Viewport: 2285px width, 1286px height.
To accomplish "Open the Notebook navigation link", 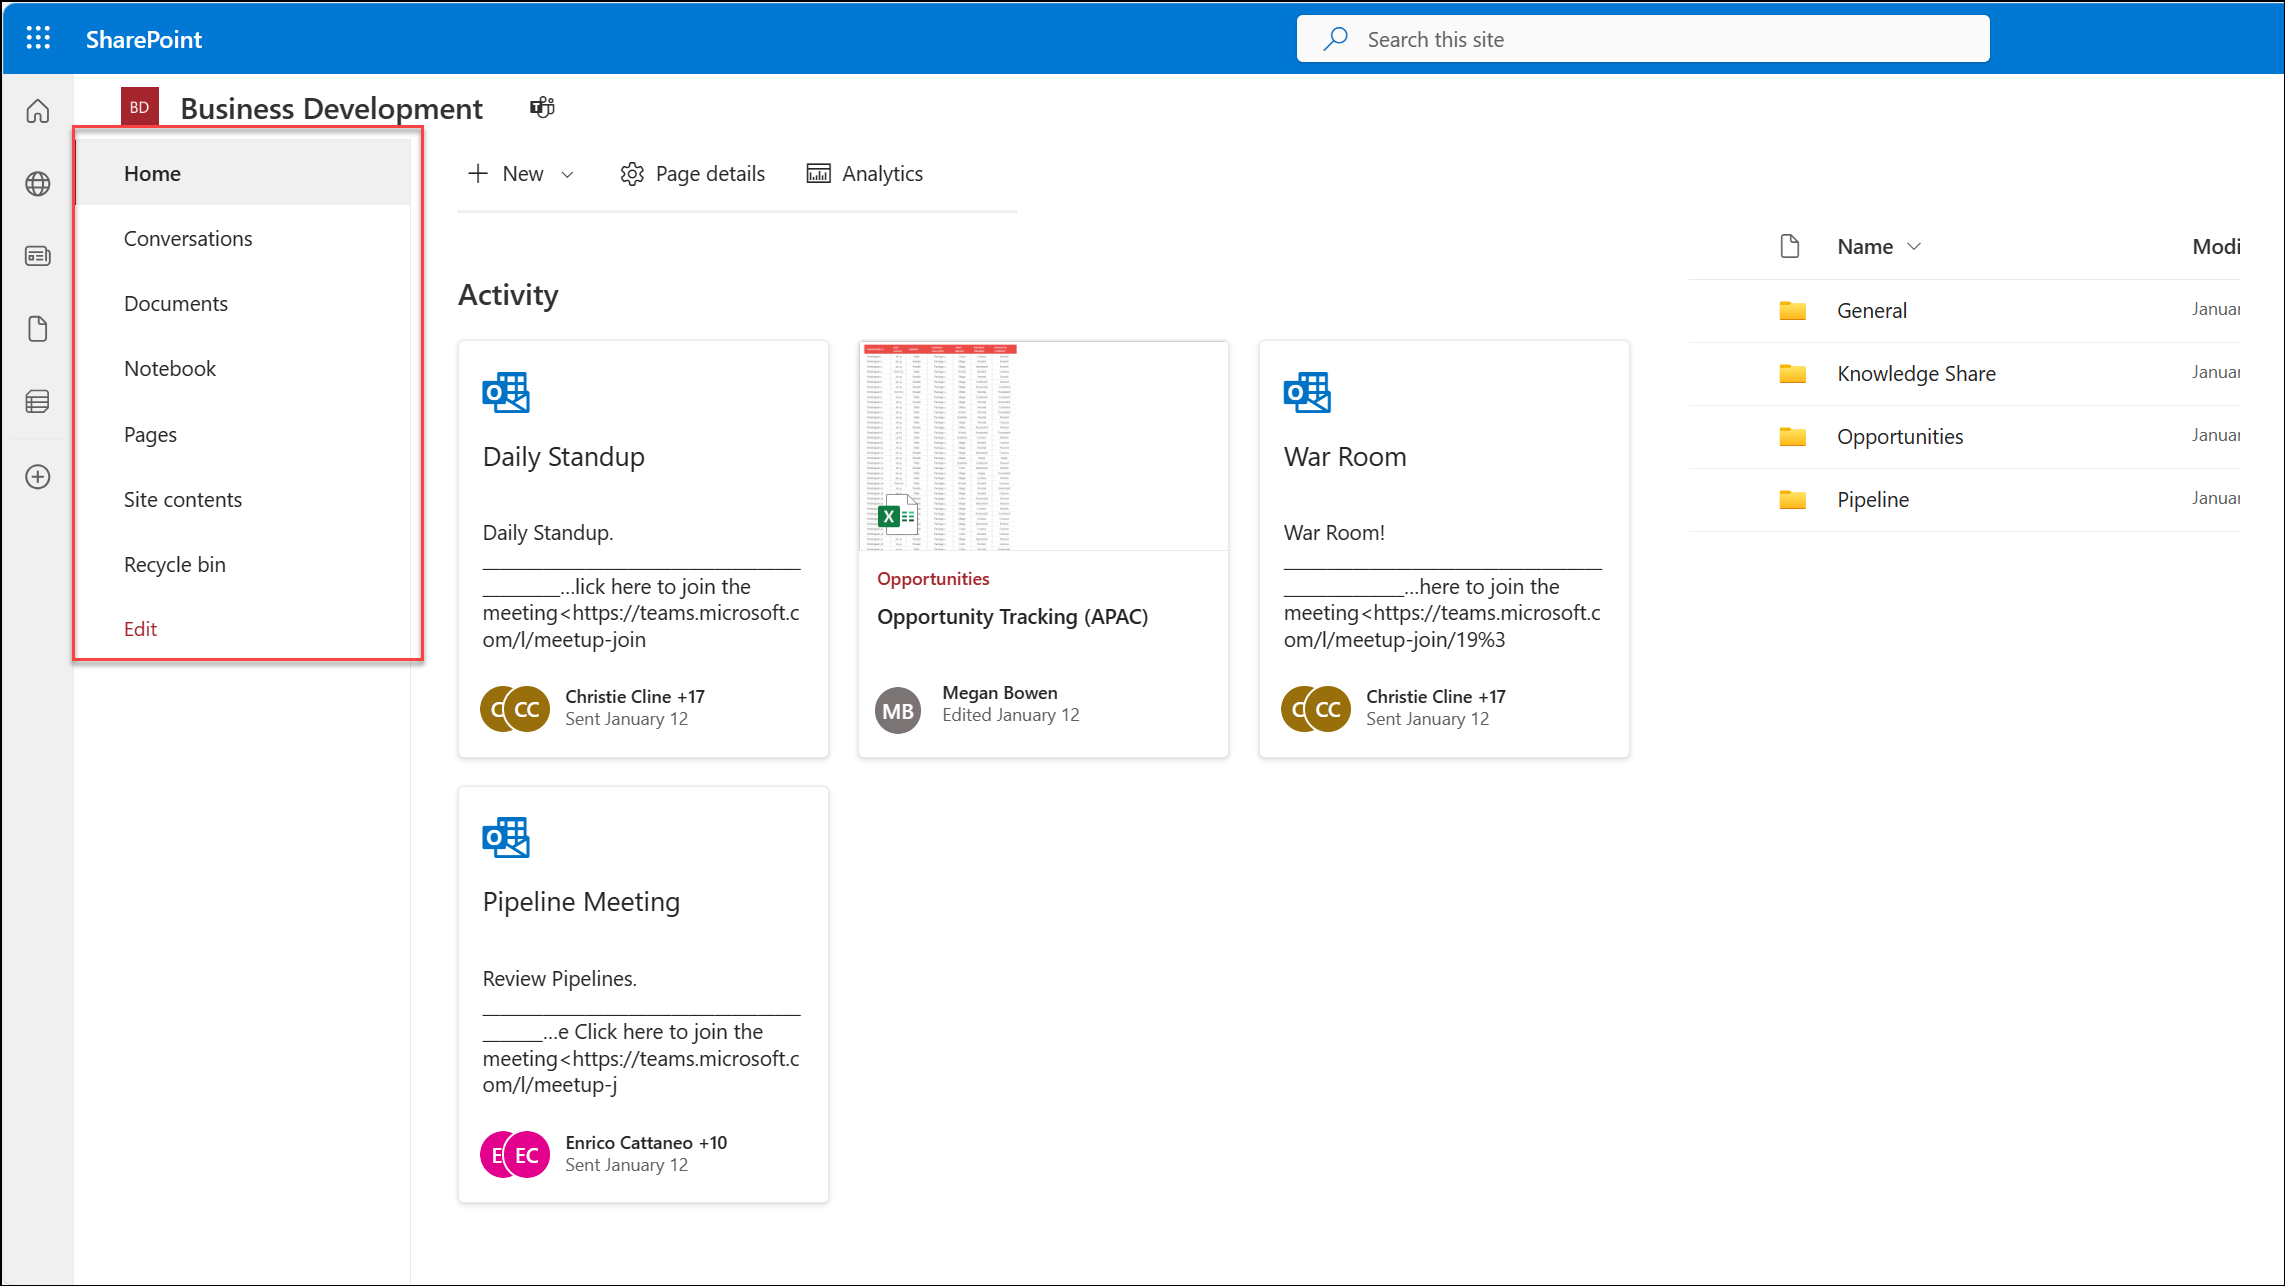I will coord(169,367).
